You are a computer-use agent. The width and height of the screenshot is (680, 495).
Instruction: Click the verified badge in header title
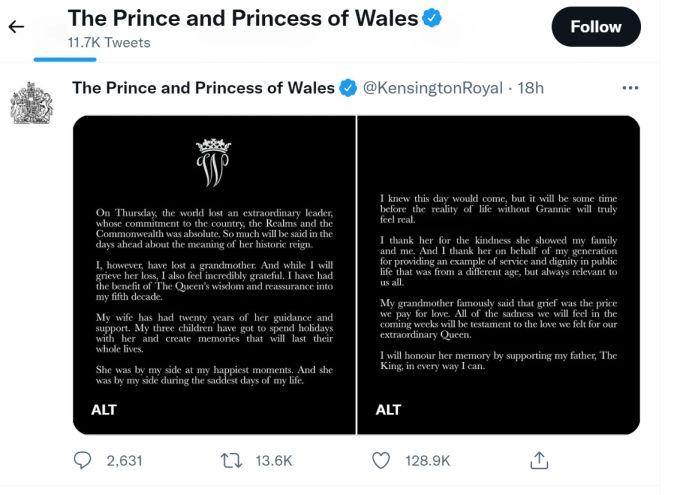[432, 18]
